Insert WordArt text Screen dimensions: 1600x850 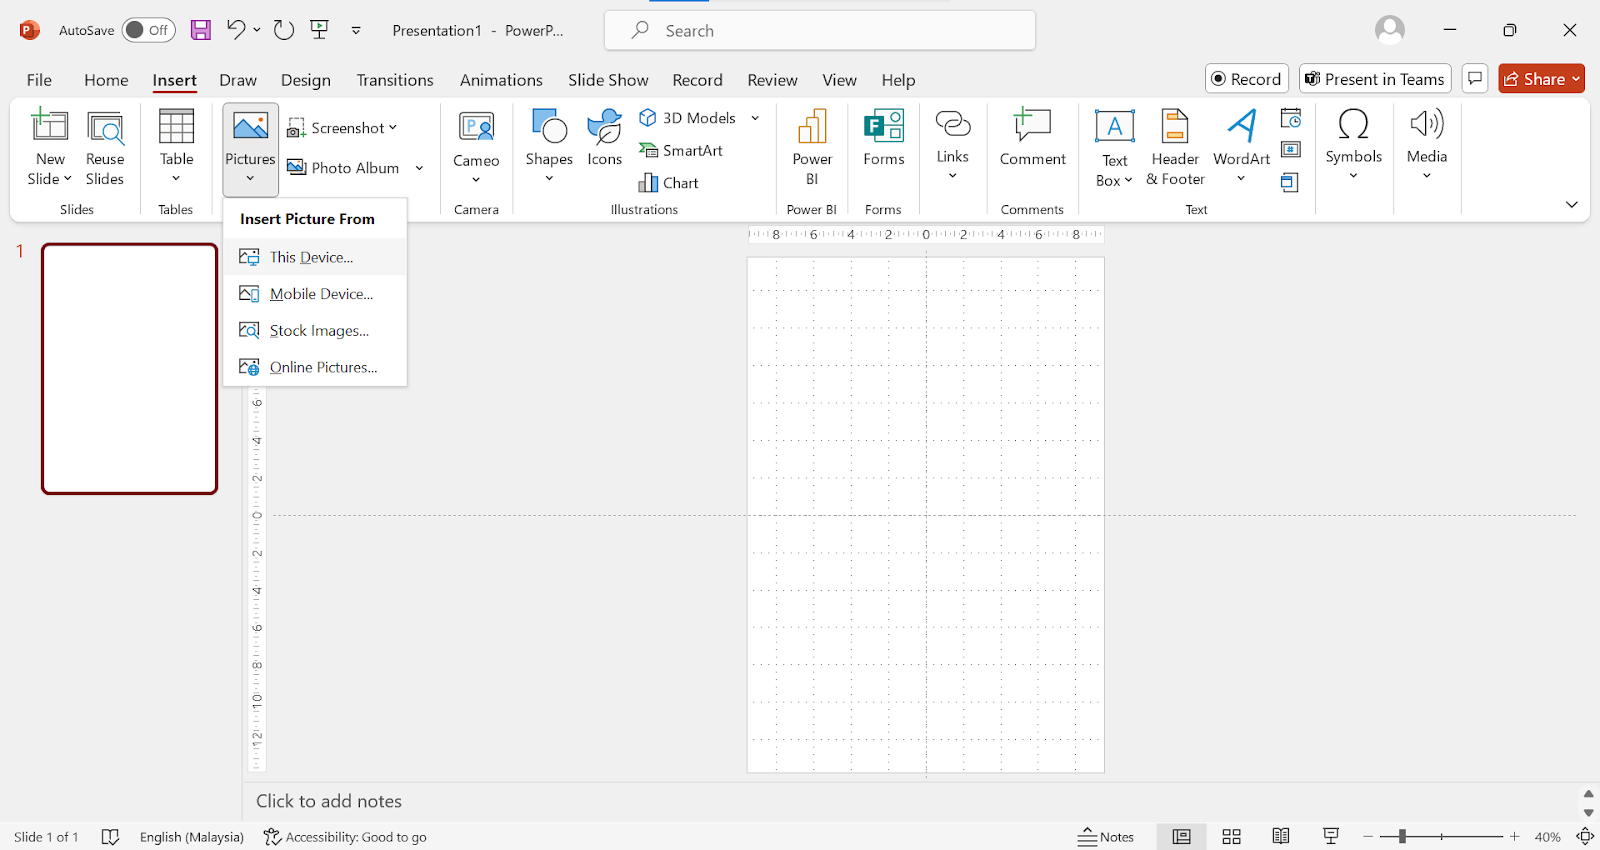pos(1241,146)
